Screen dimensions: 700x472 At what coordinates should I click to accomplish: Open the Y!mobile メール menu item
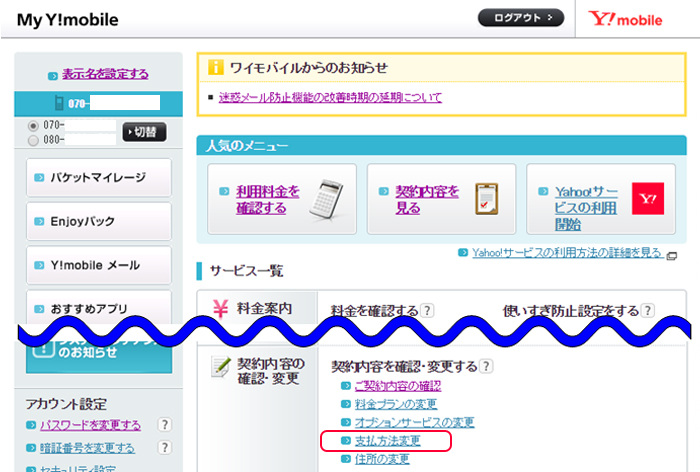tap(98, 265)
